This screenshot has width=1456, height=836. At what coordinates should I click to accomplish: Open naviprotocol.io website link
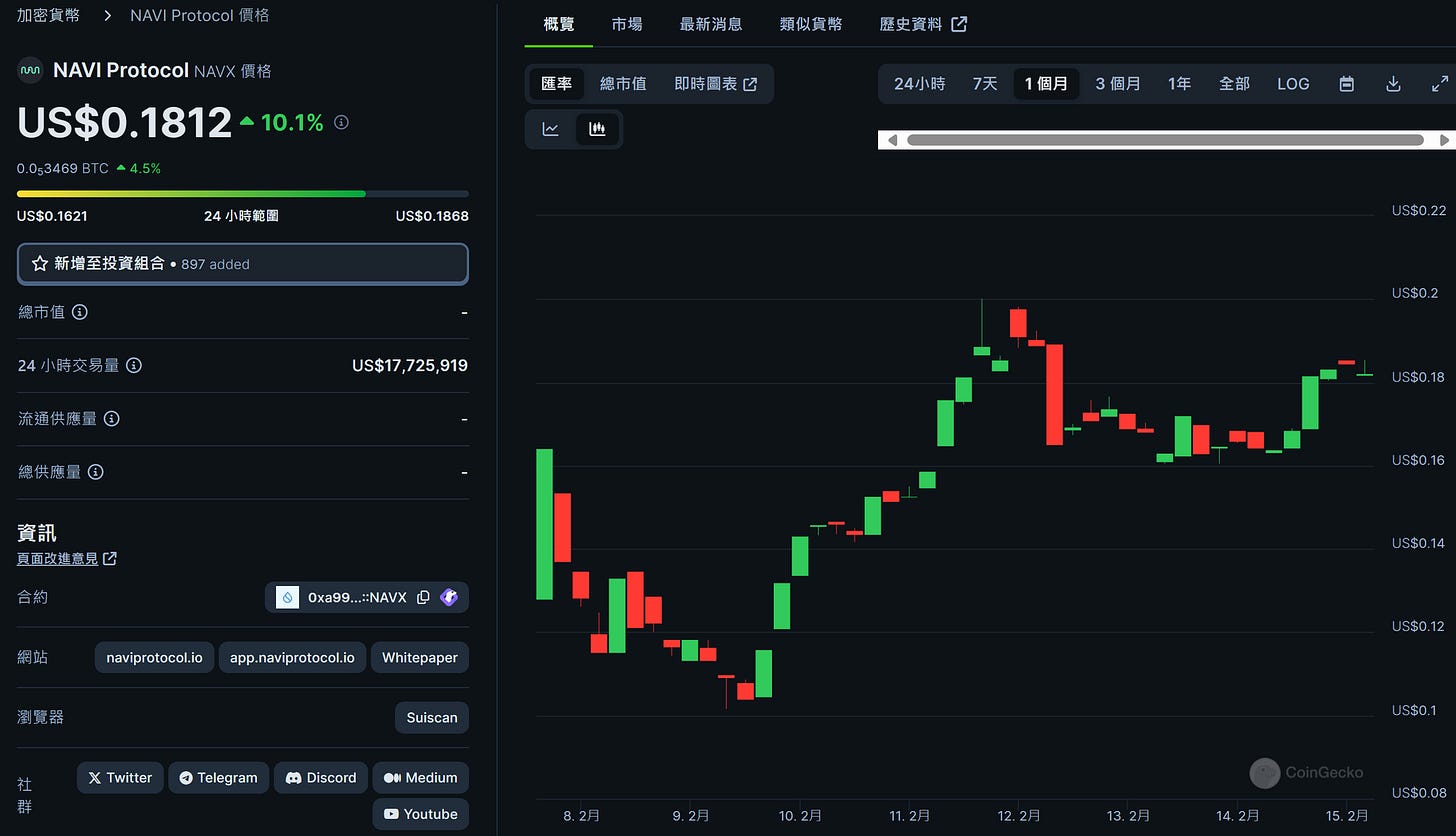coord(154,658)
